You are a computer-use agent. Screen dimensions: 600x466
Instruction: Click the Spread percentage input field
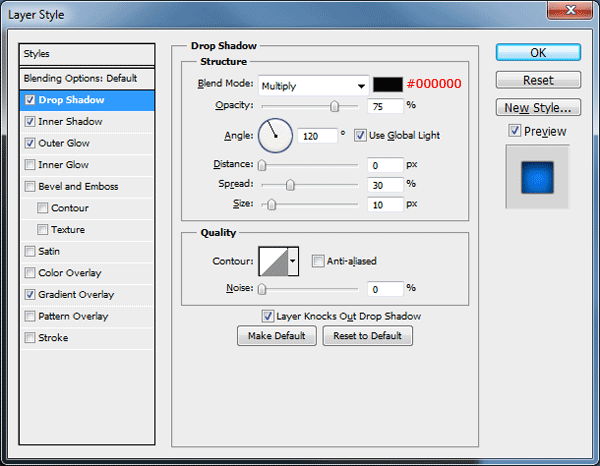385,185
